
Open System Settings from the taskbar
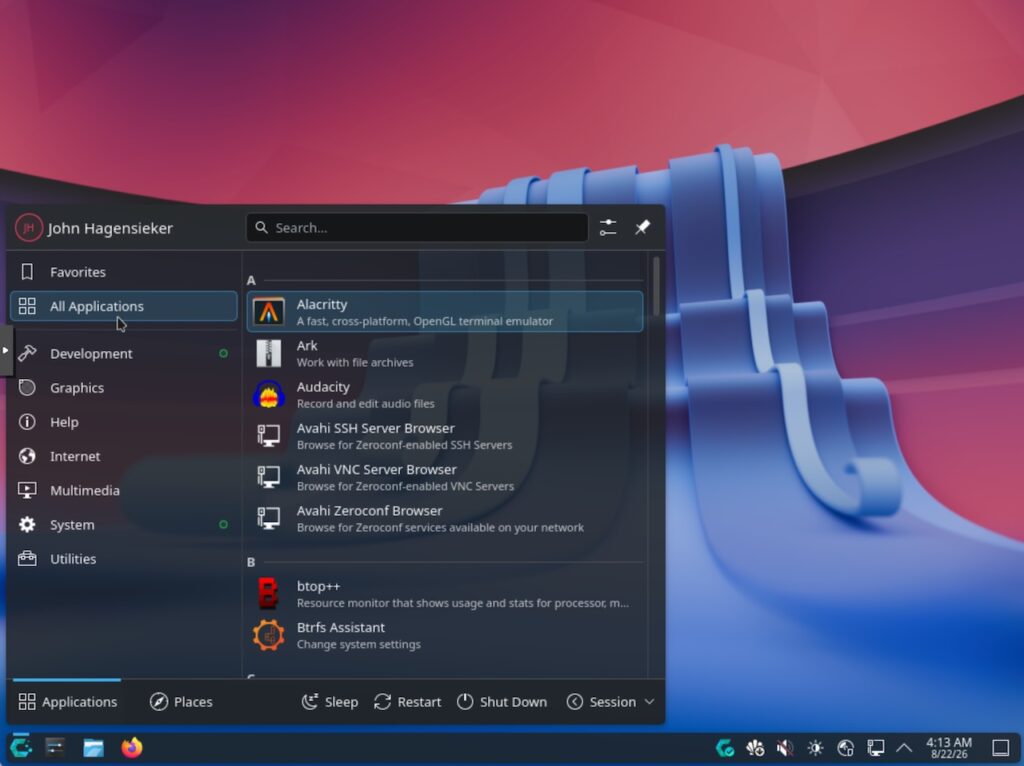pyautogui.click(x=56, y=747)
